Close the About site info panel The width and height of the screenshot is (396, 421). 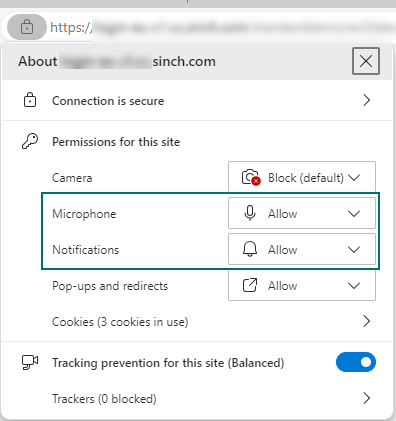[366, 61]
